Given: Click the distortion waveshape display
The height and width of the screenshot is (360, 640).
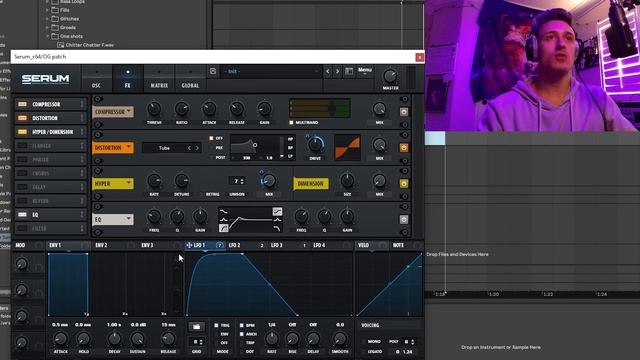Looking at the screenshot, I should (x=347, y=147).
